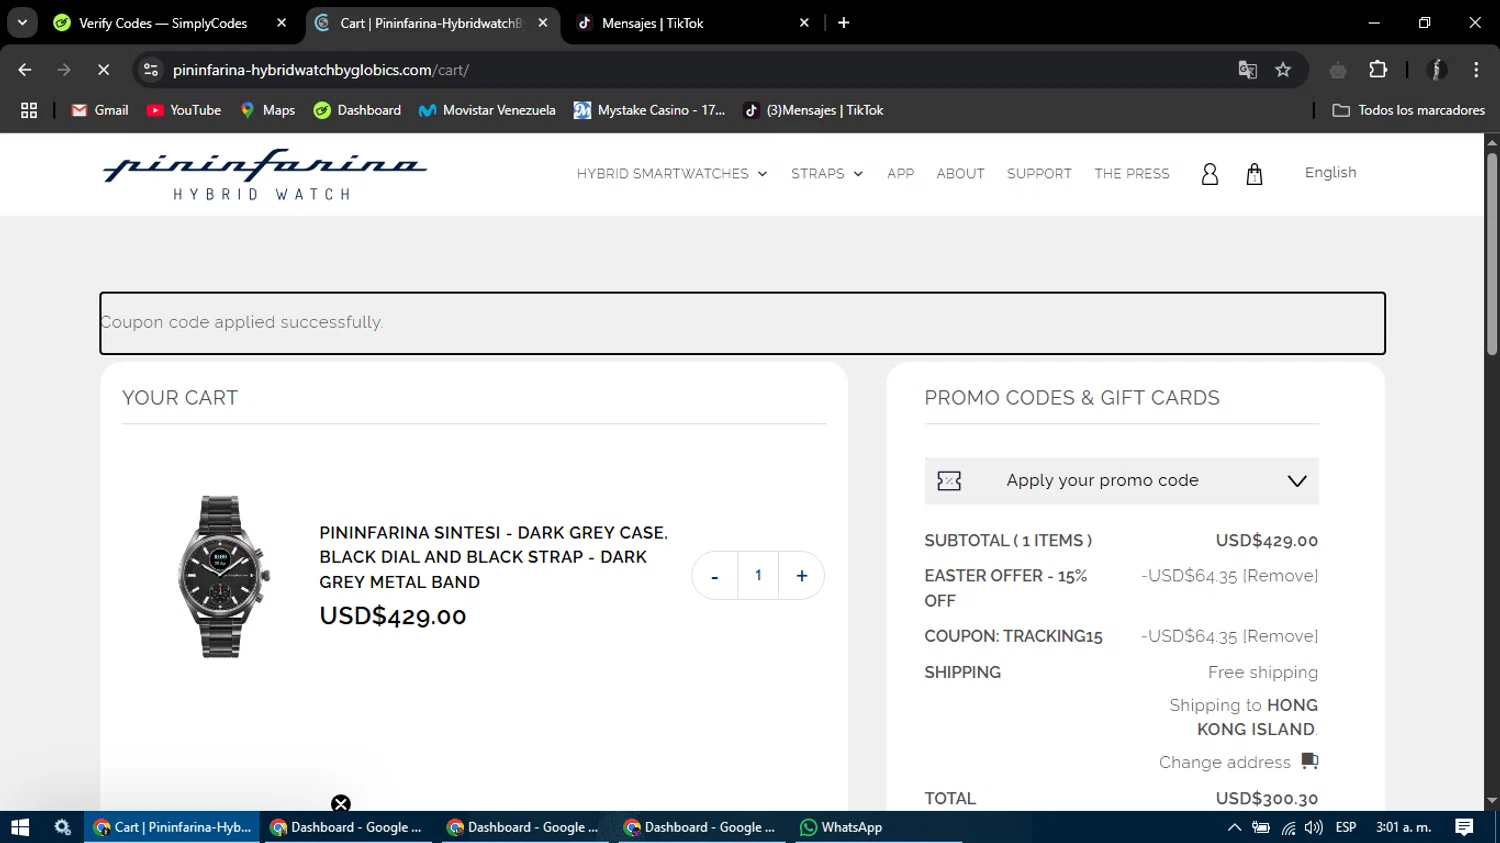Open the SUPPORT menu item
This screenshot has width=1500, height=843.
click(1039, 174)
